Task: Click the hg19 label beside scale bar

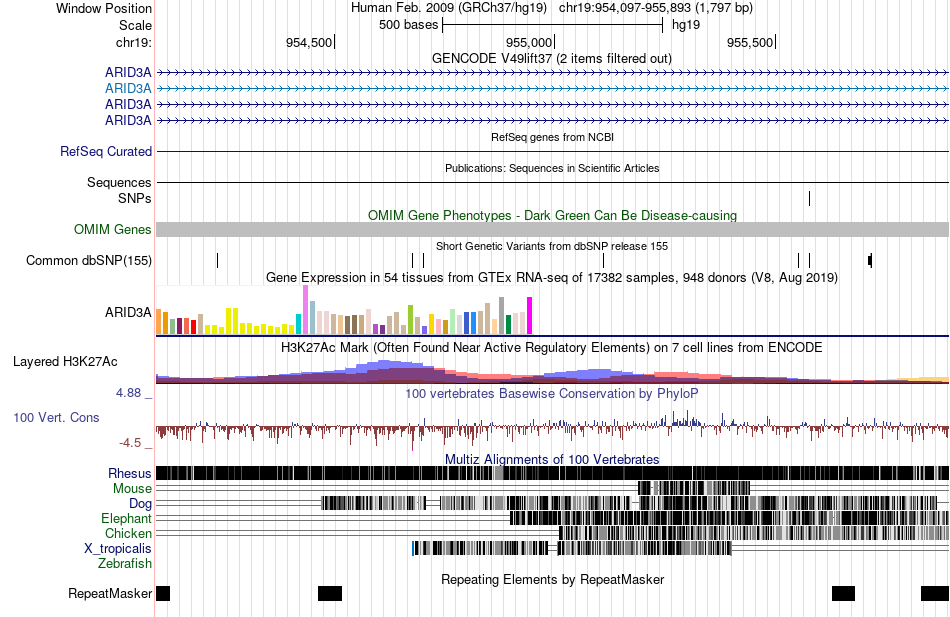Action: coord(686,25)
